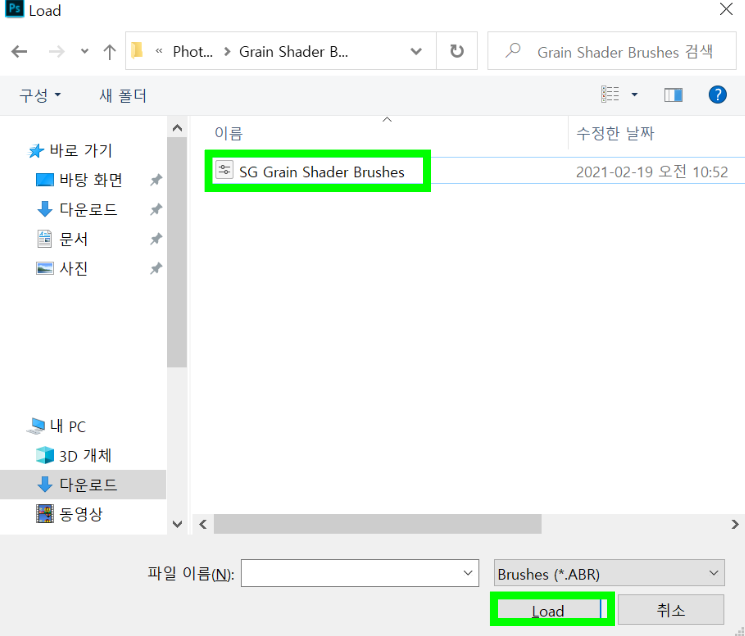Click the Load button

(551, 610)
